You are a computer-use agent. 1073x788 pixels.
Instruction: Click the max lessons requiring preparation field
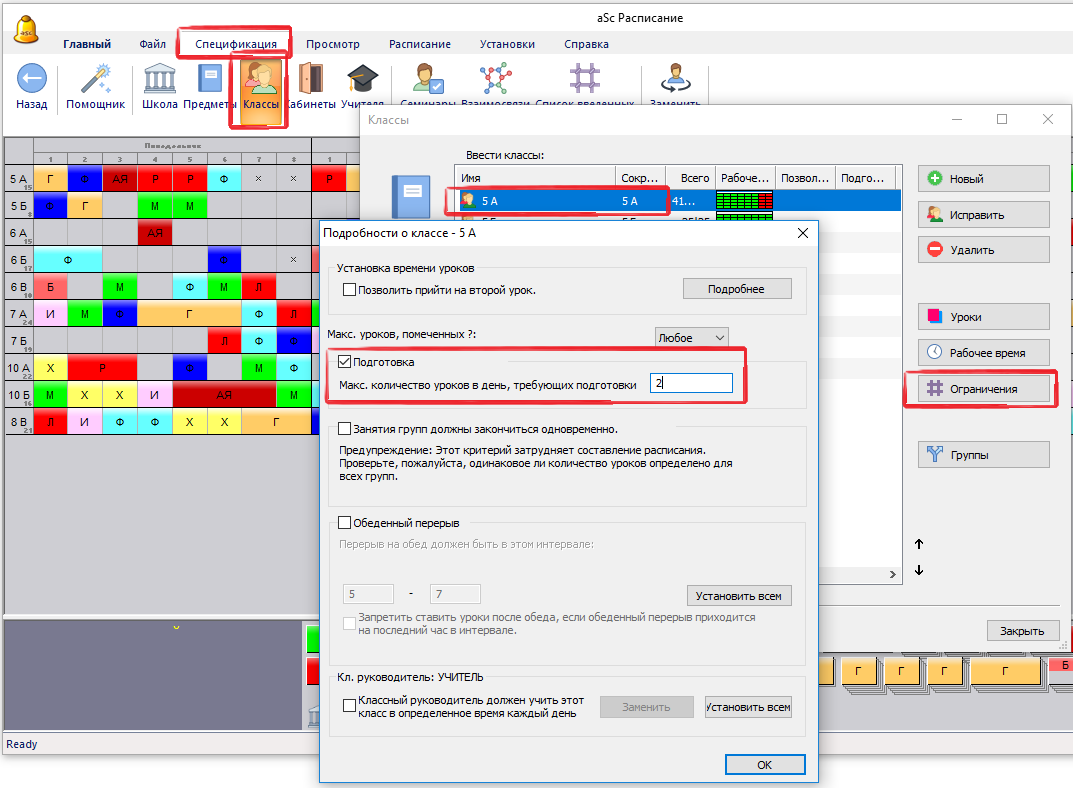tap(691, 383)
